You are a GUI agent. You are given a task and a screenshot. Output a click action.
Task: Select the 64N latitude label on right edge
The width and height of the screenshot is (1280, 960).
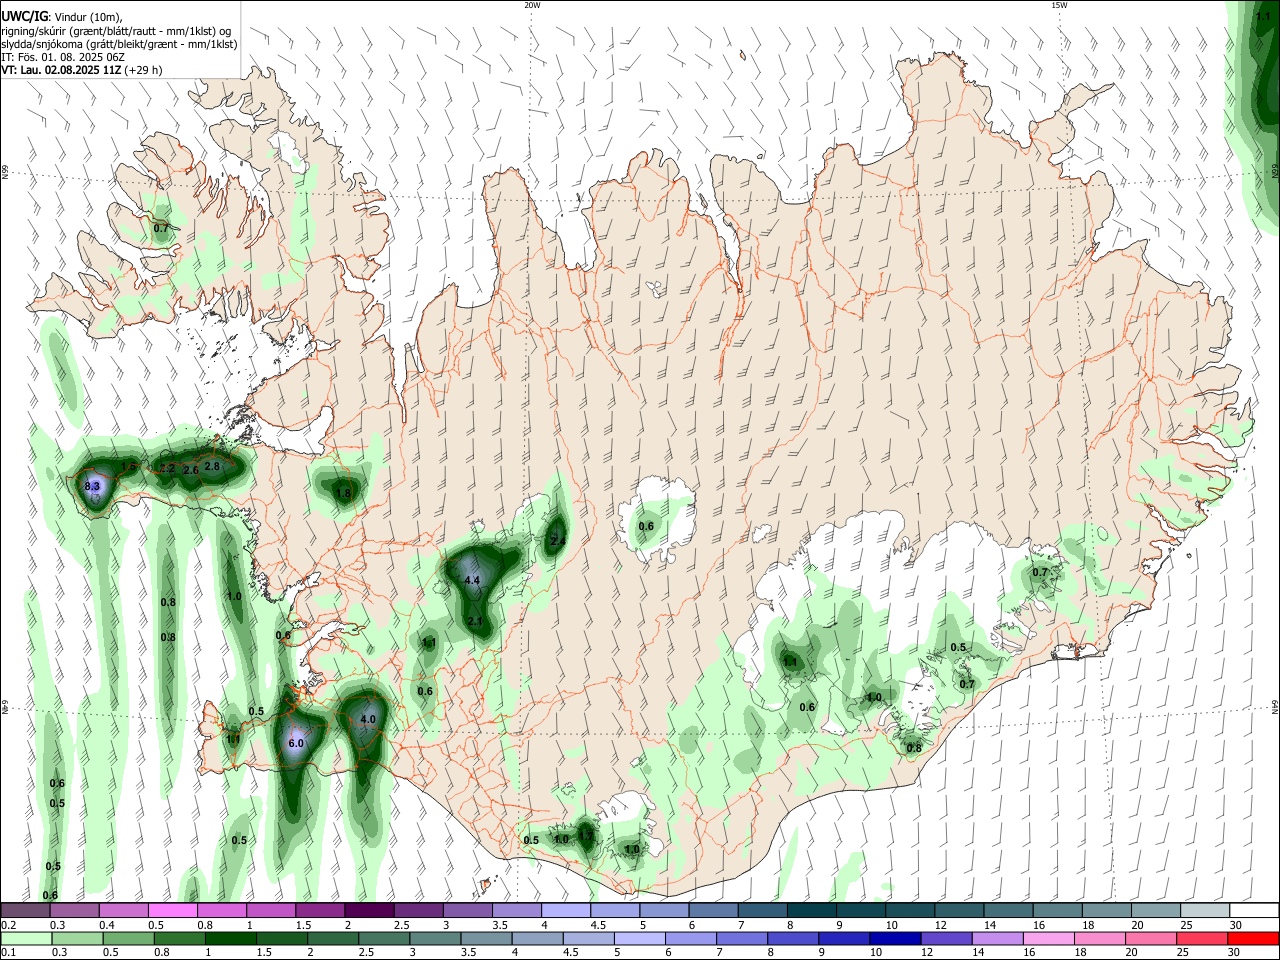pyautogui.click(x=1275, y=706)
